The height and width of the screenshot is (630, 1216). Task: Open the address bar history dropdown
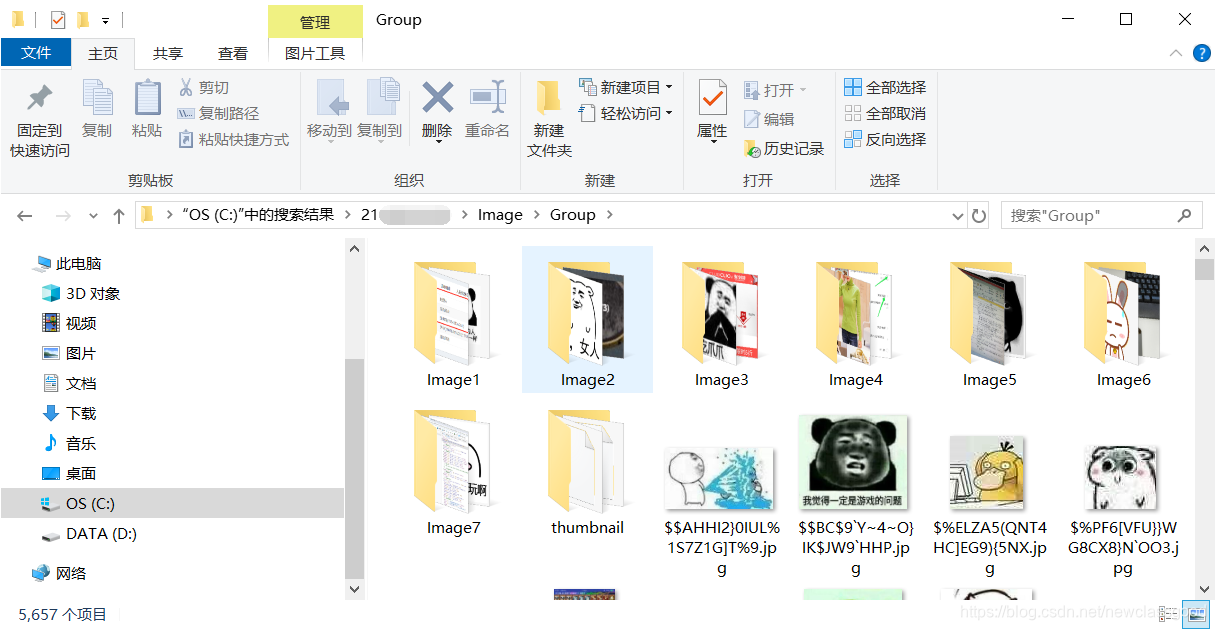tap(957, 214)
